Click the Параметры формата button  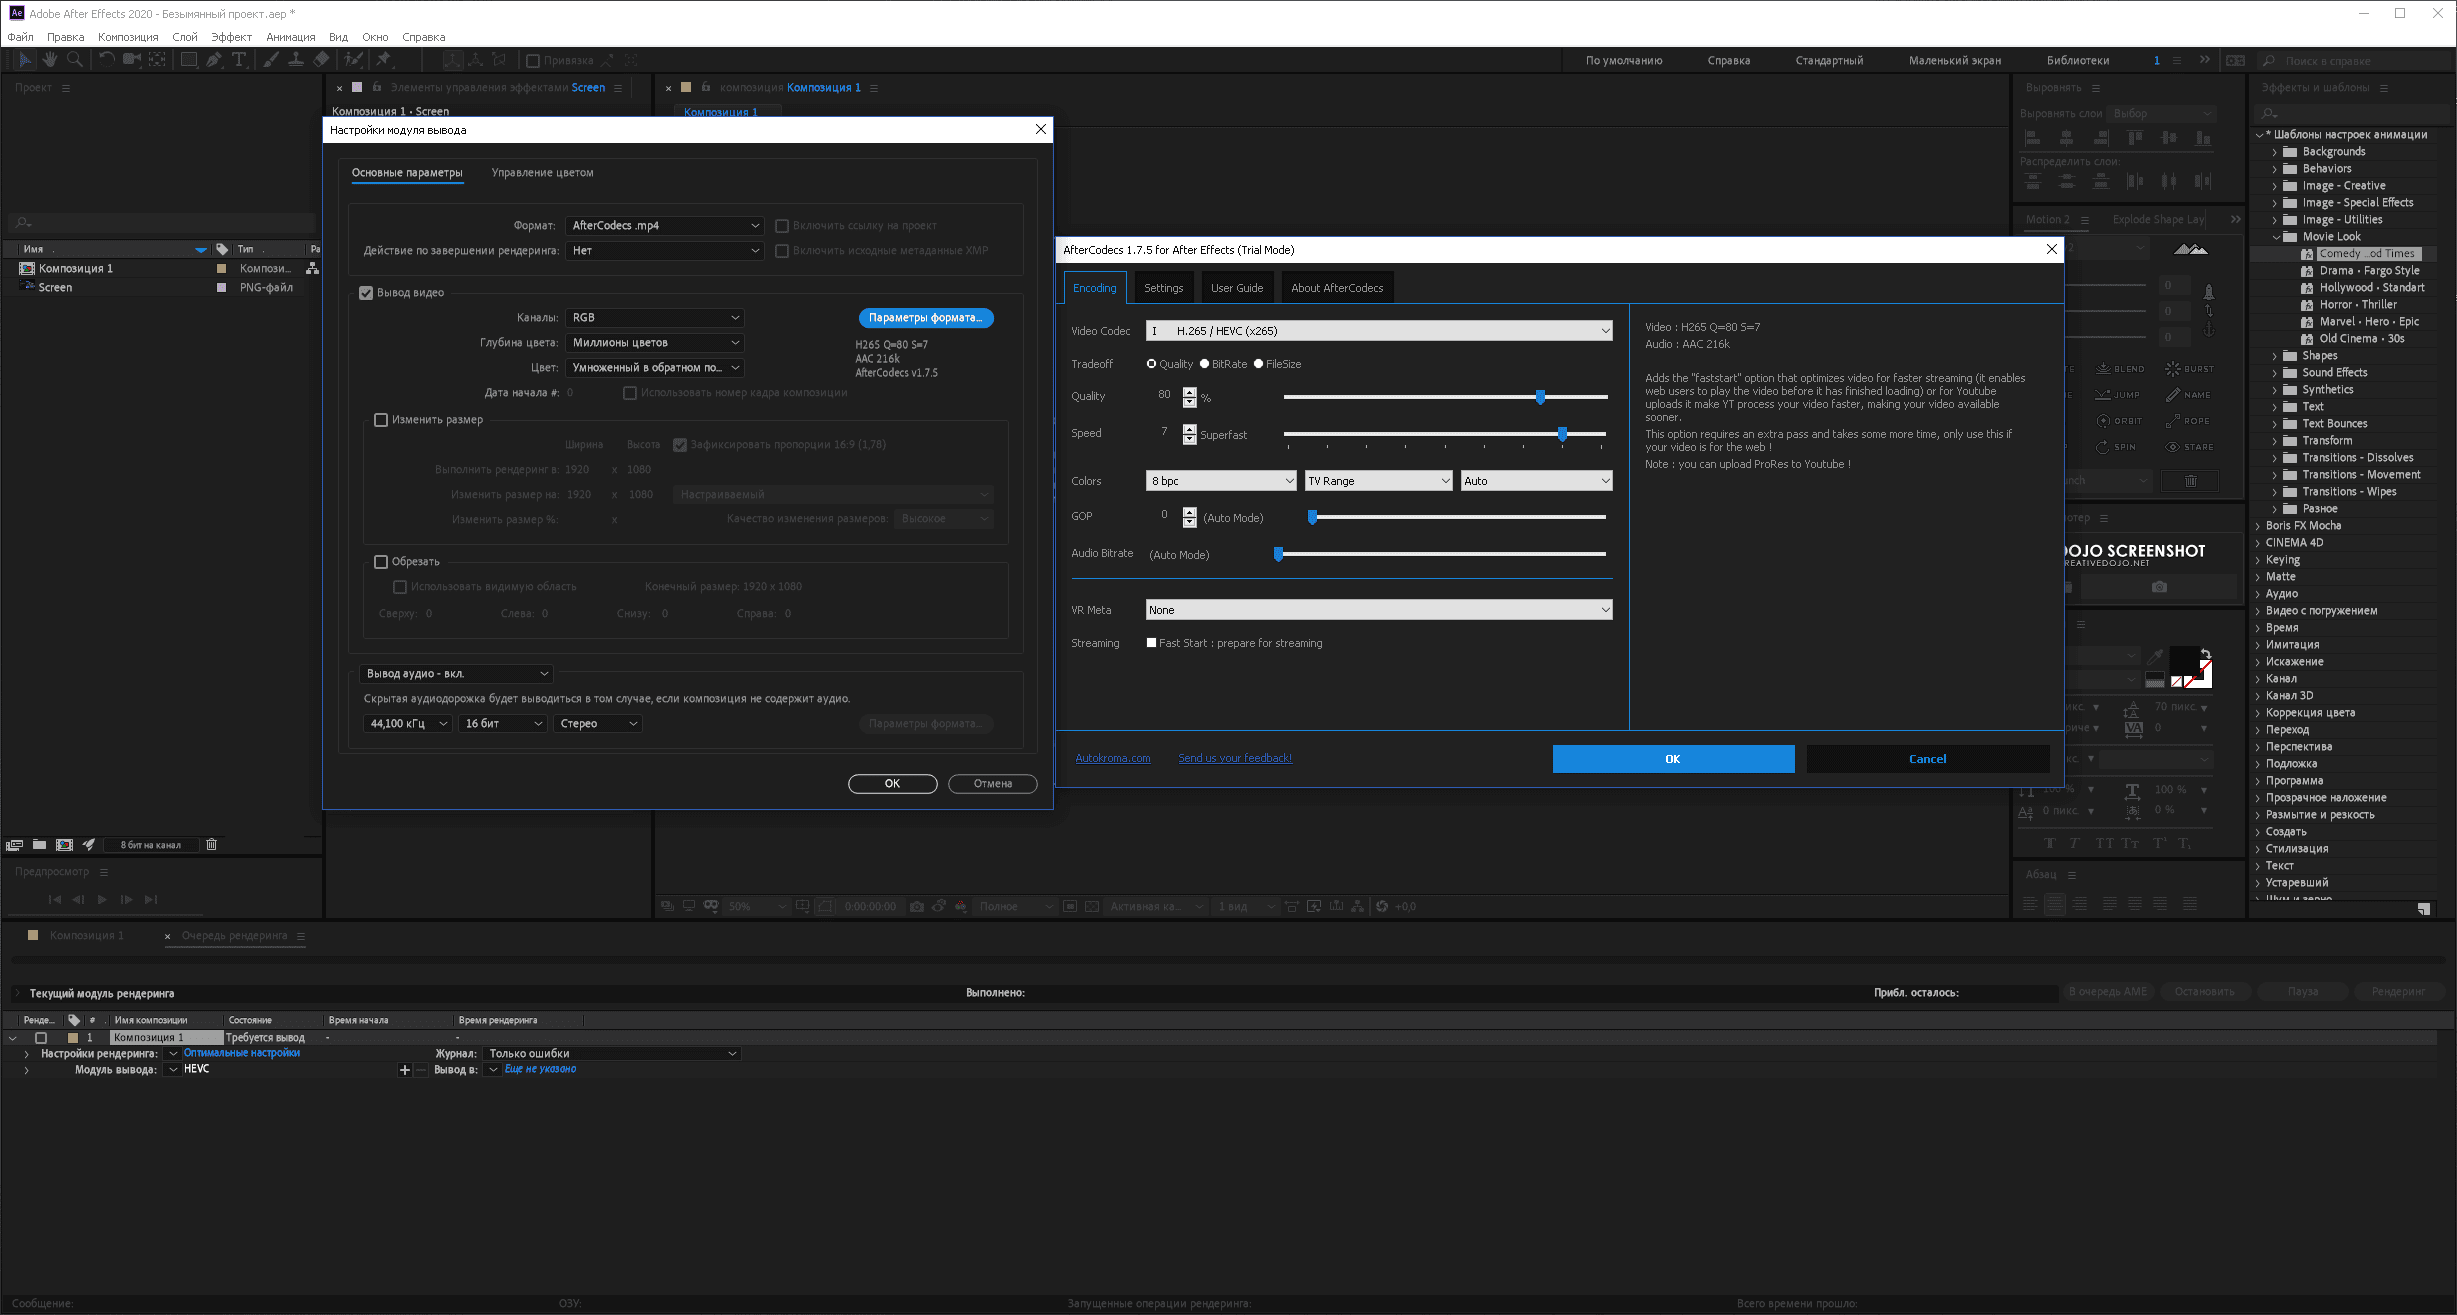925,318
